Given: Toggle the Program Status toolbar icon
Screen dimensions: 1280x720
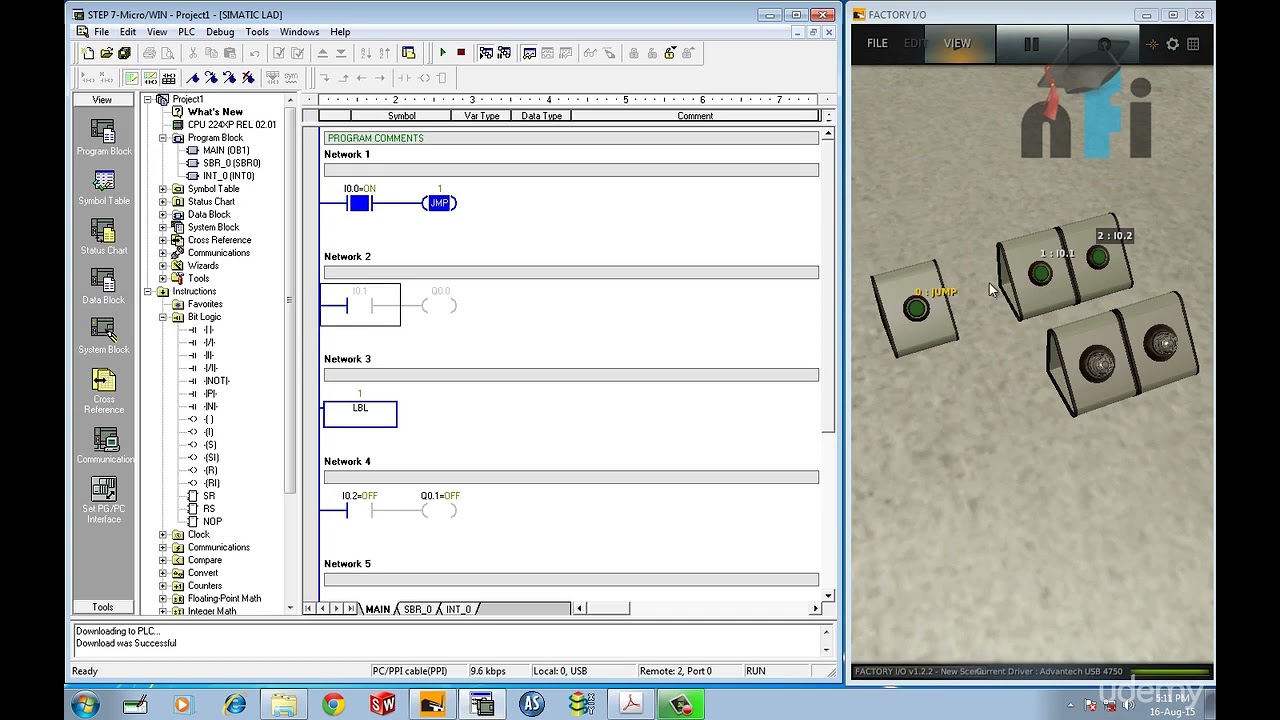Looking at the screenshot, I should click(486, 53).
